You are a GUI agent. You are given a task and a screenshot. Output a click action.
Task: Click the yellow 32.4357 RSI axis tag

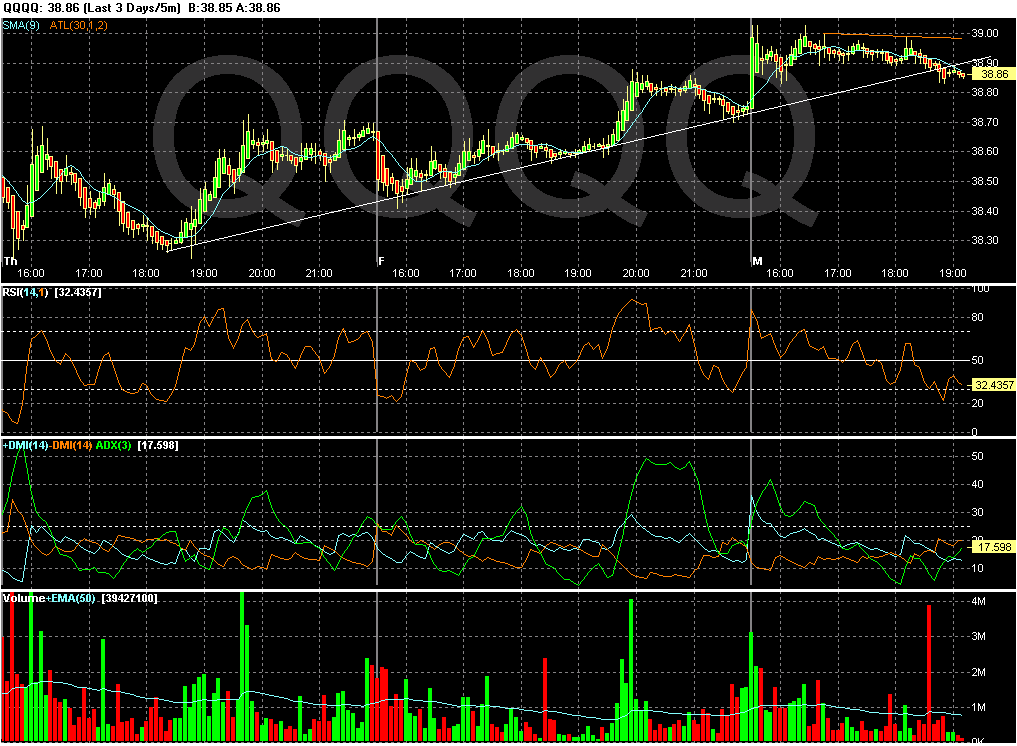click(994, 385)
